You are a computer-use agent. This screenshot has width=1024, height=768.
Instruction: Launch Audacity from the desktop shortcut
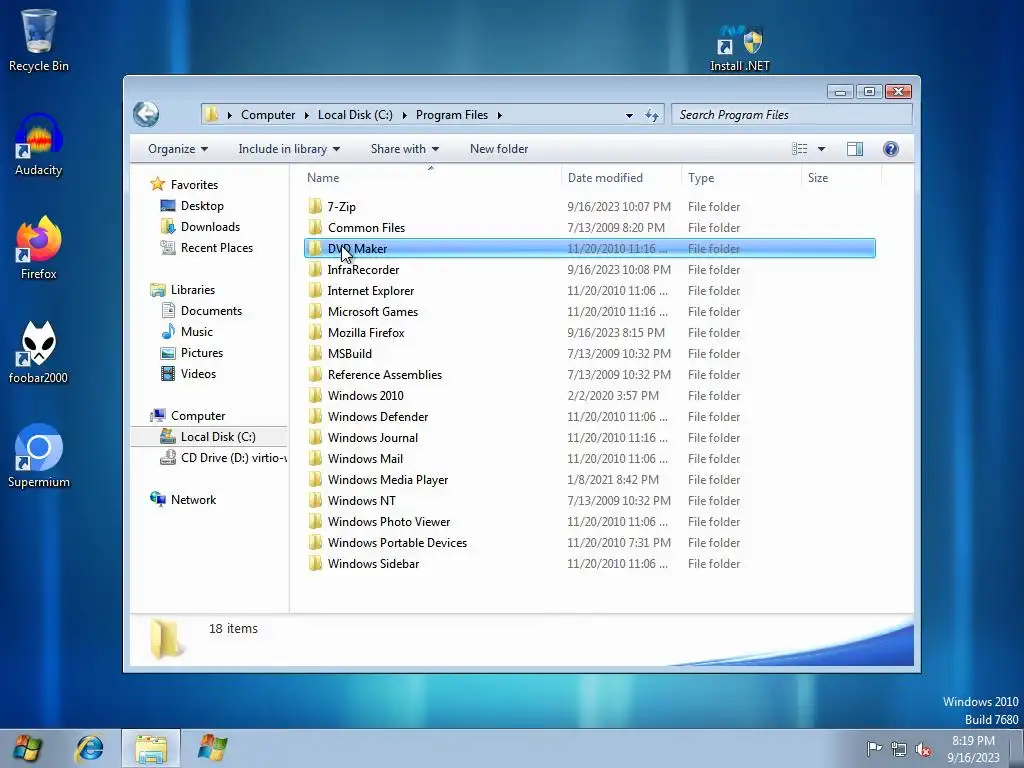[x=39, y=145]
